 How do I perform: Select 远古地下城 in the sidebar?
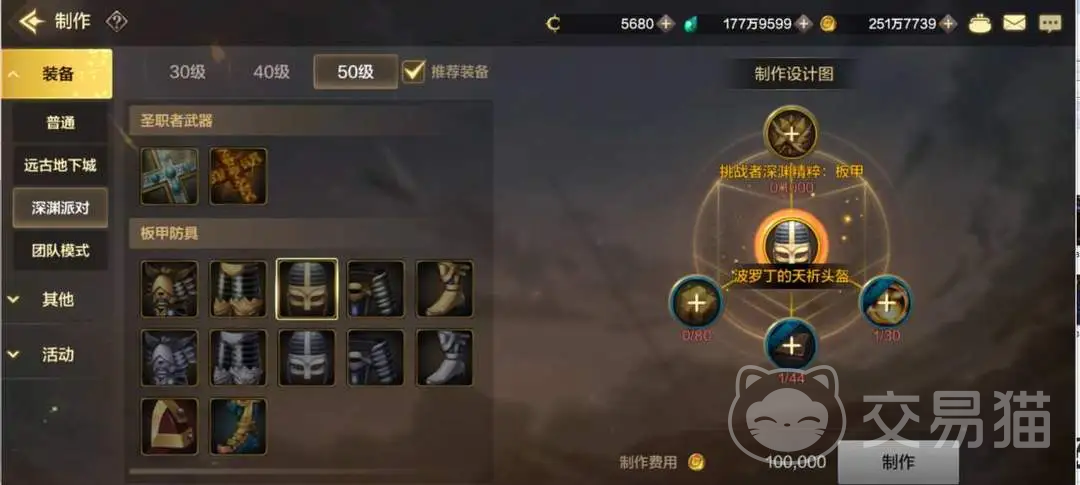(x=60, y=166)
